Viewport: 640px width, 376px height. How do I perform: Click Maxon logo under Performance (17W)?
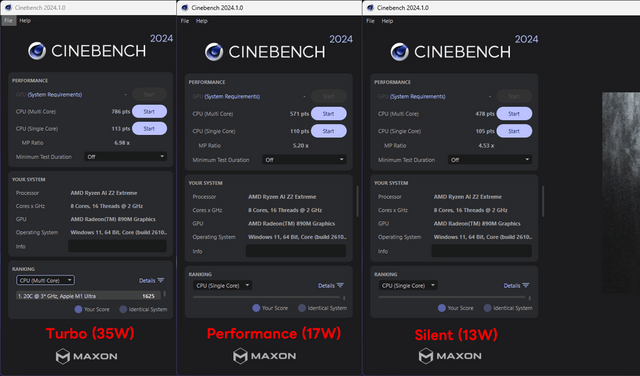click(264, 356)
